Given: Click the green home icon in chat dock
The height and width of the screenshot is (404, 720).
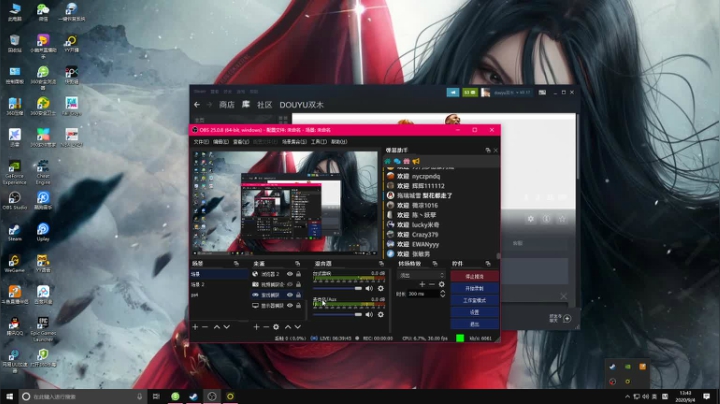Looking at the screenshot, I should click(x=388, y=161).
